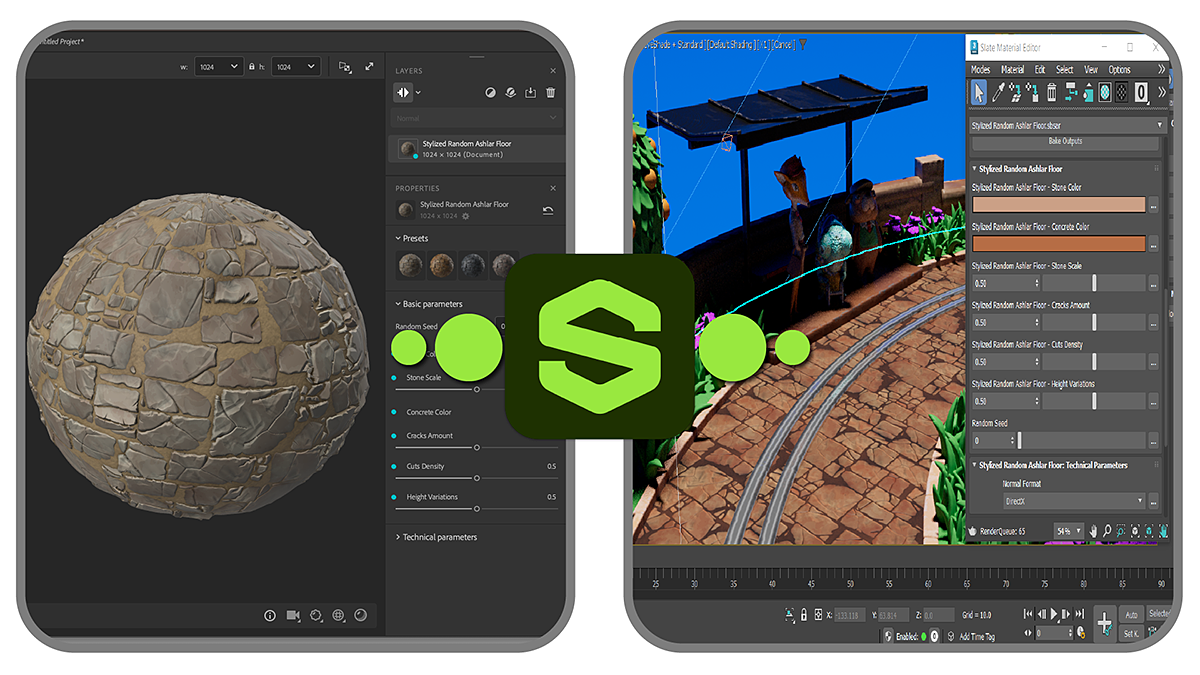This screenshot has height=675, width=1200.
Task: Select the first stone preset thumbnail
Action: [x=410, y=267]
